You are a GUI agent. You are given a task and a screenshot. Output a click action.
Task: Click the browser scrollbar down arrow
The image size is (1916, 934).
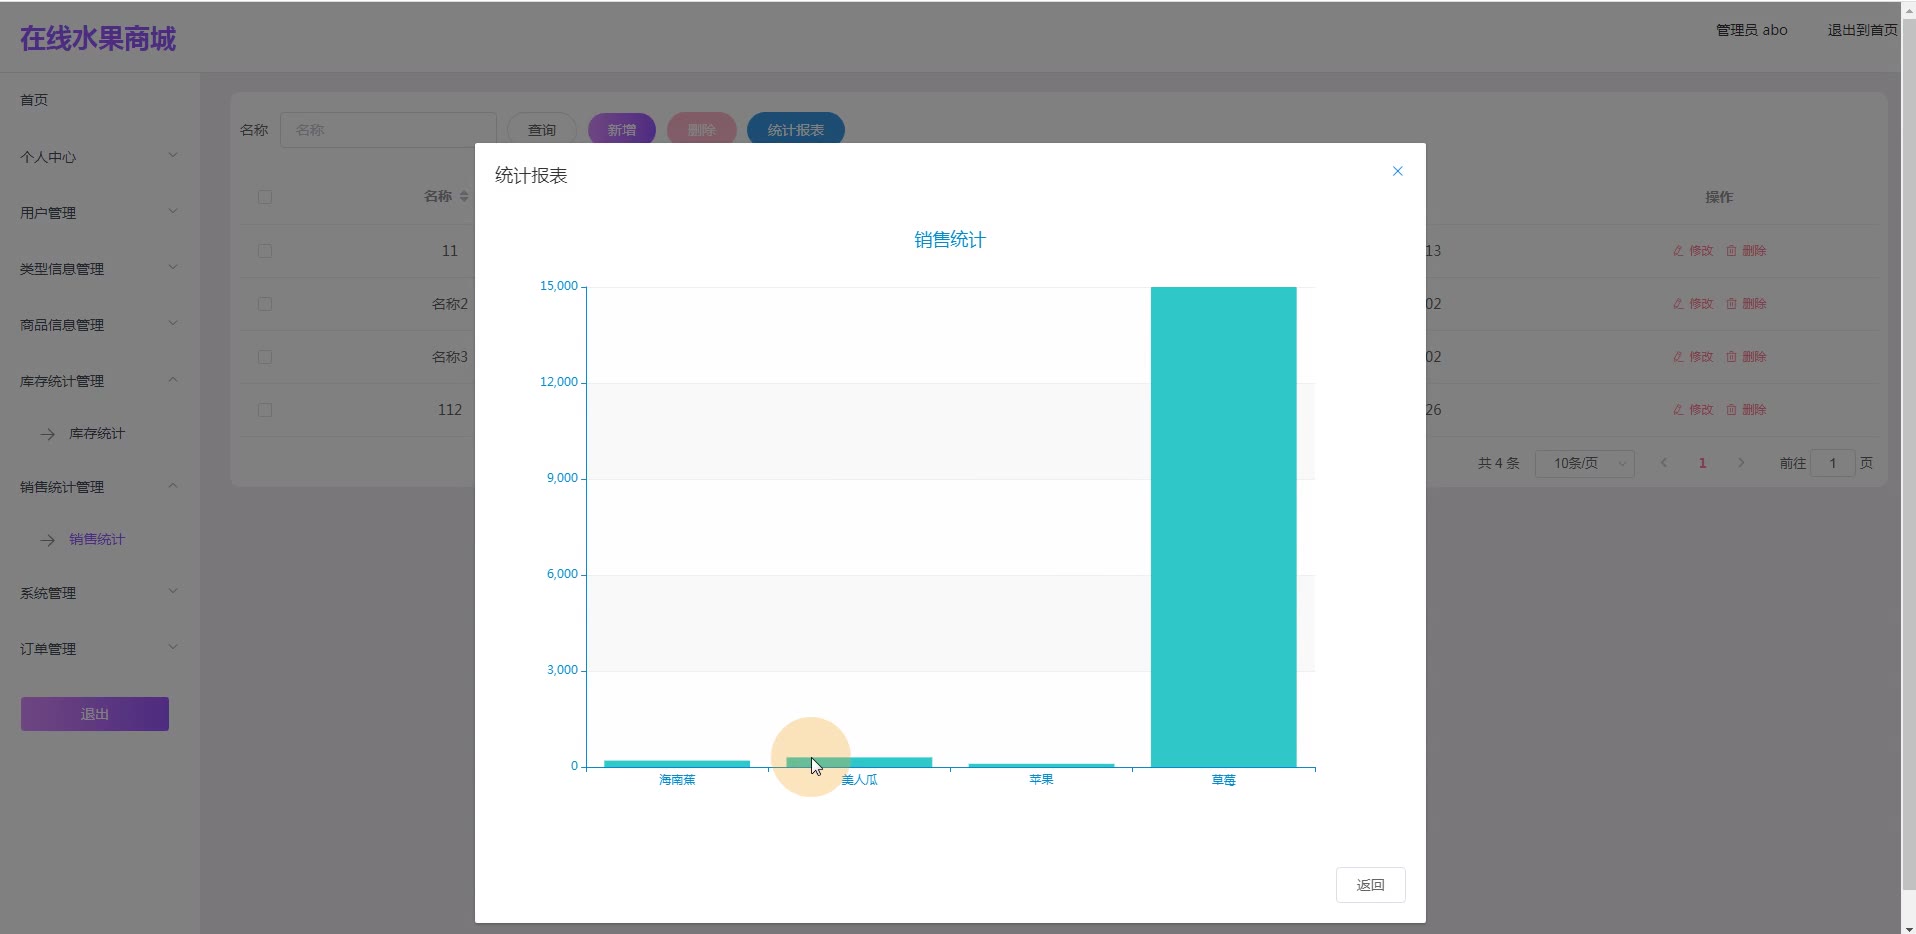click(x=1909, y=927)
